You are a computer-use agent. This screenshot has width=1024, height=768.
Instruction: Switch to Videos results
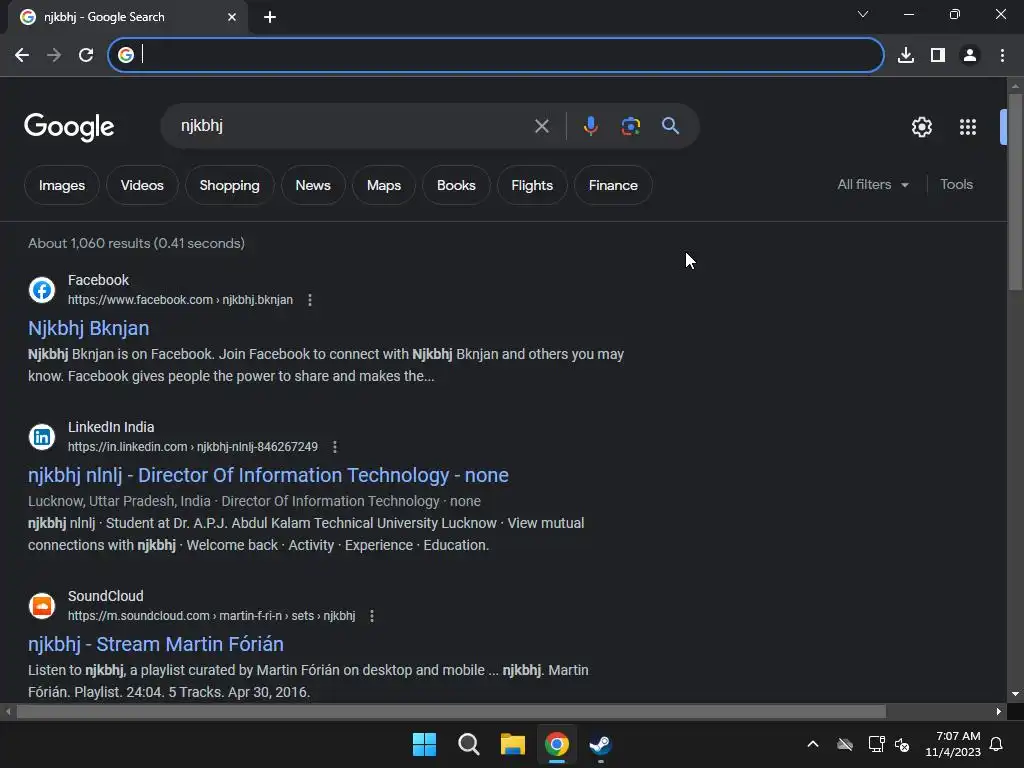(142, 185)
